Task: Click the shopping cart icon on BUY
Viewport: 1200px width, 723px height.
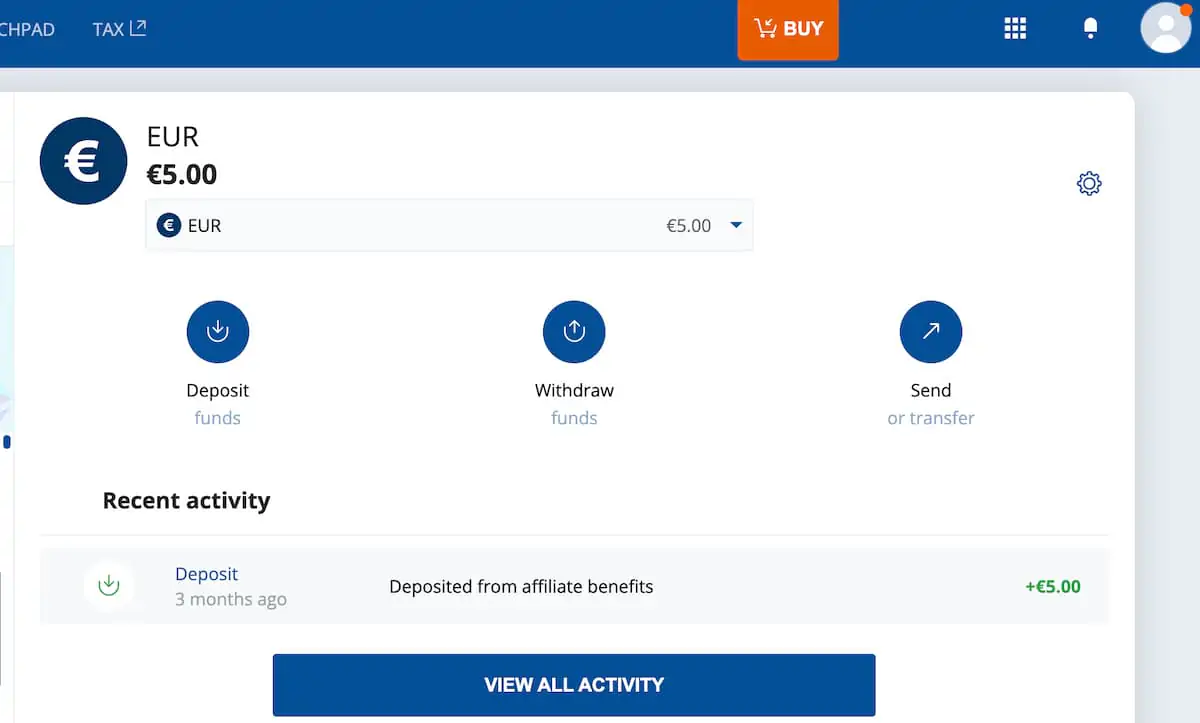Action: tap(766, 28)
